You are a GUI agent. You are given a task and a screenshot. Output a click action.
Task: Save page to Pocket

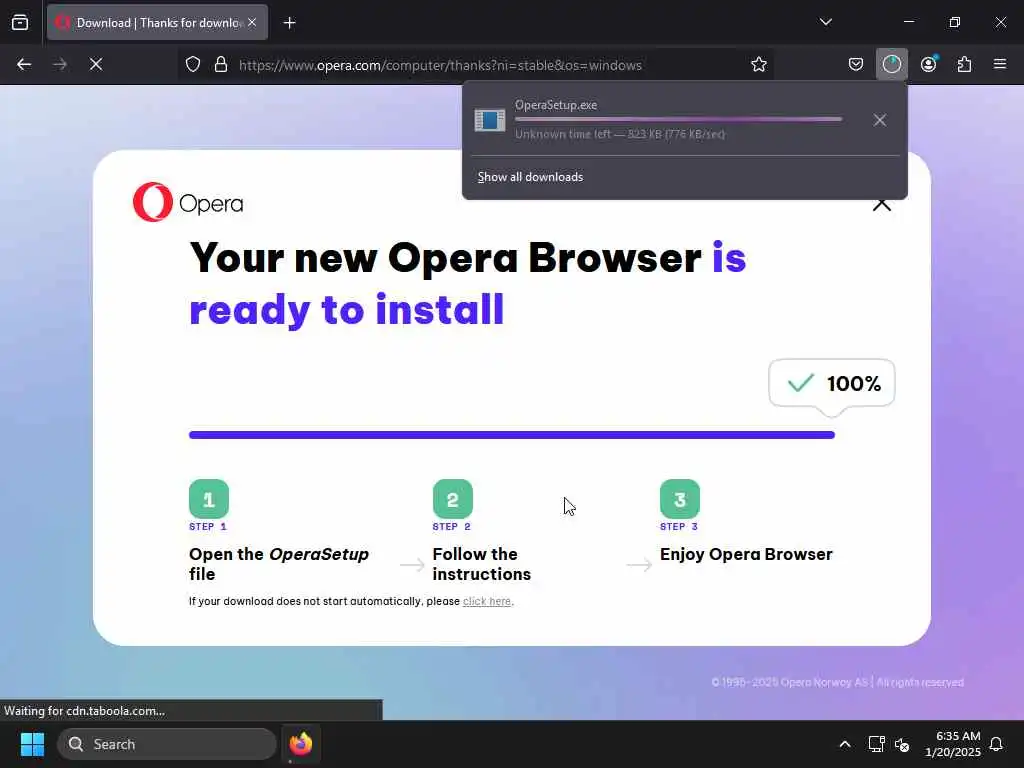(x=856, y=65)
